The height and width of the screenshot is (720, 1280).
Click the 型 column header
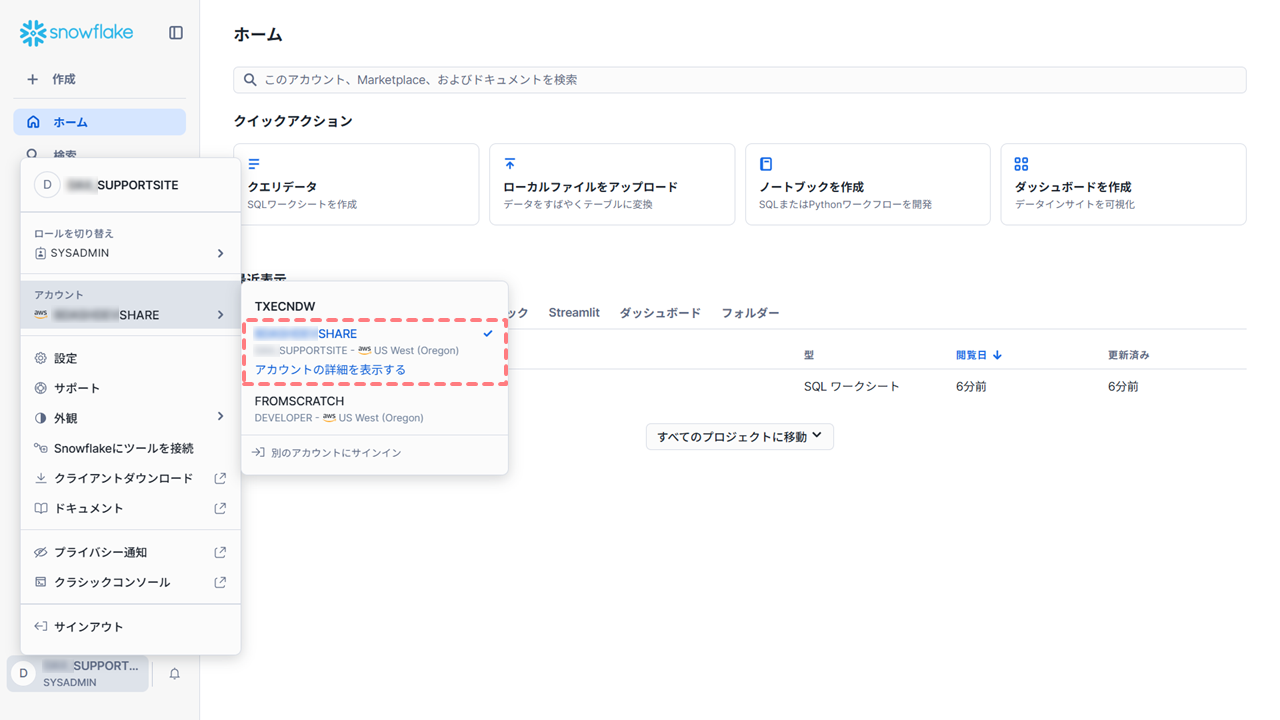point(809,355)
